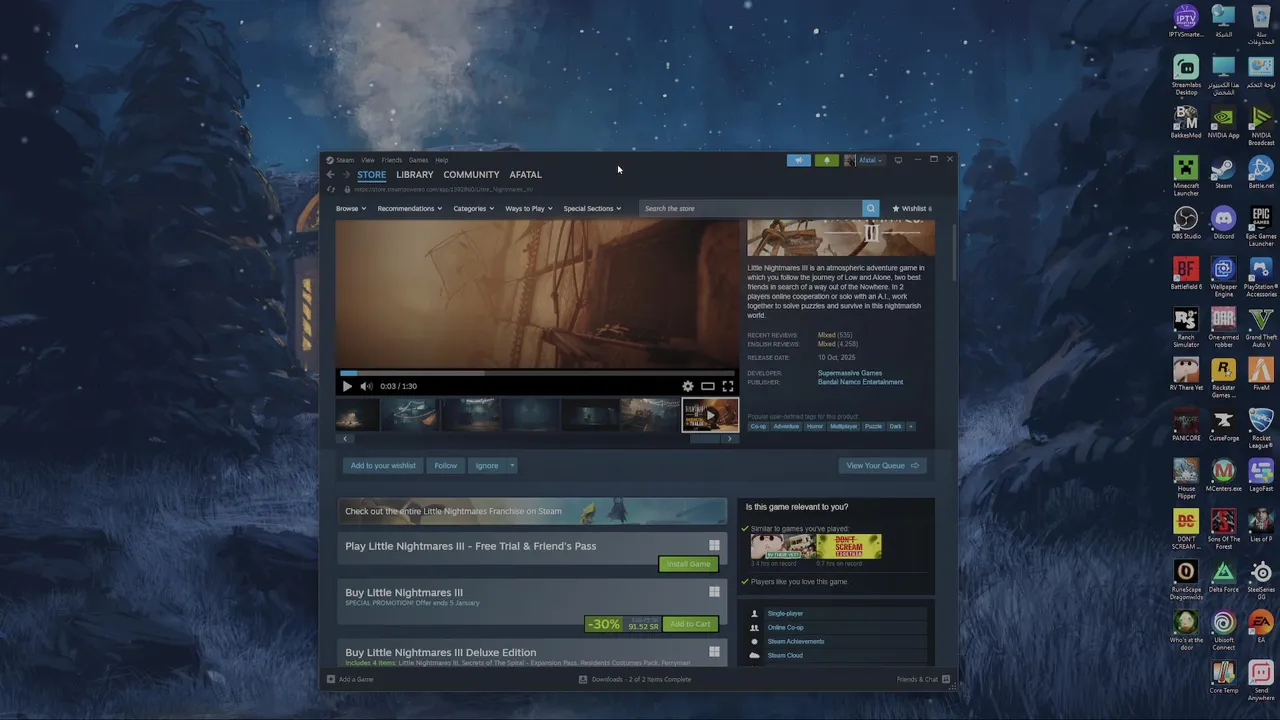Click the Follow button

pyautogui.click(x=446, y=465)
